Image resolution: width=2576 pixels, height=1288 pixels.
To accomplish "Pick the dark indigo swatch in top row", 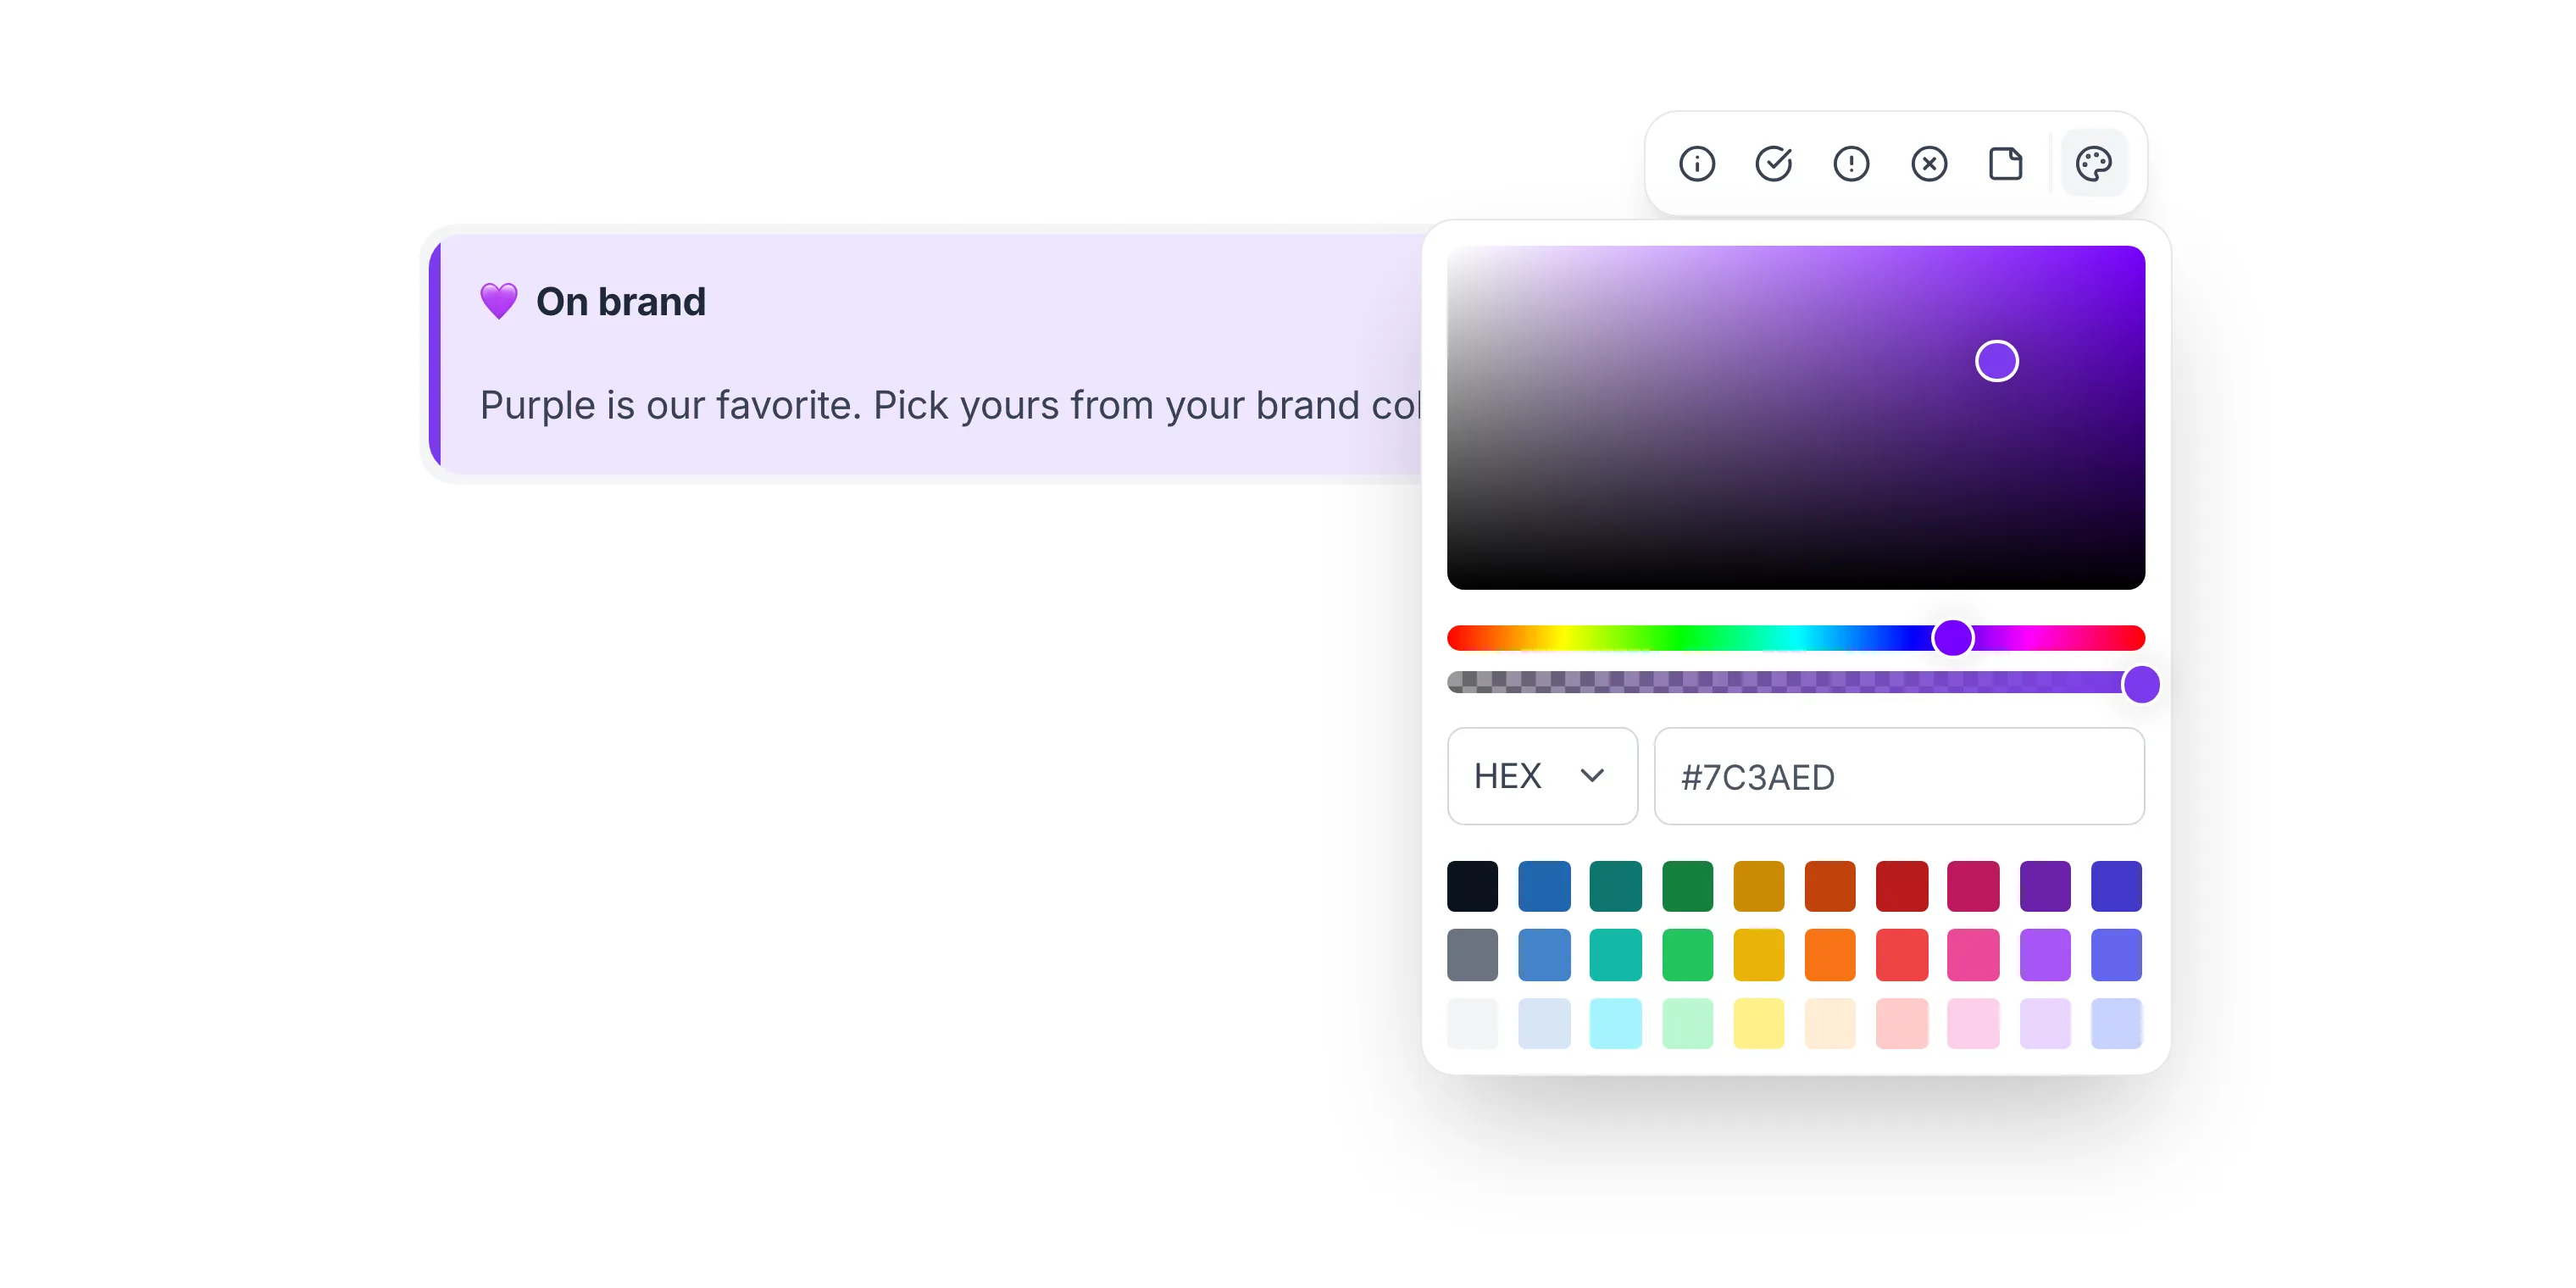I will click(x=2116, y=886).
